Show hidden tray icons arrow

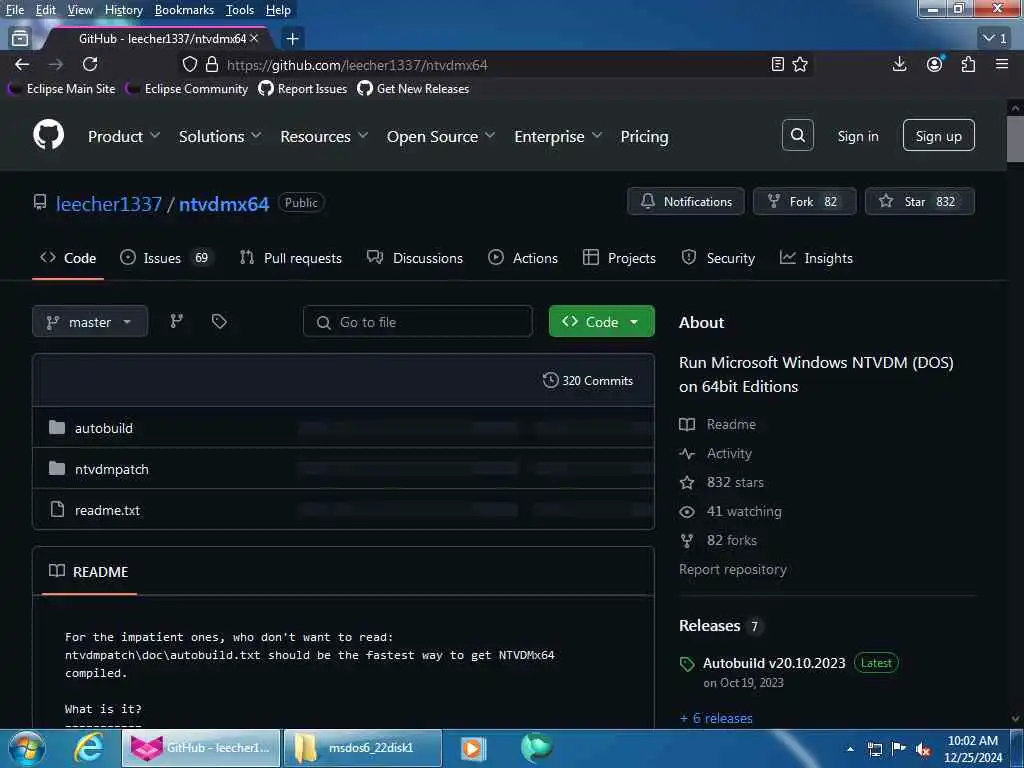[850, 749]
